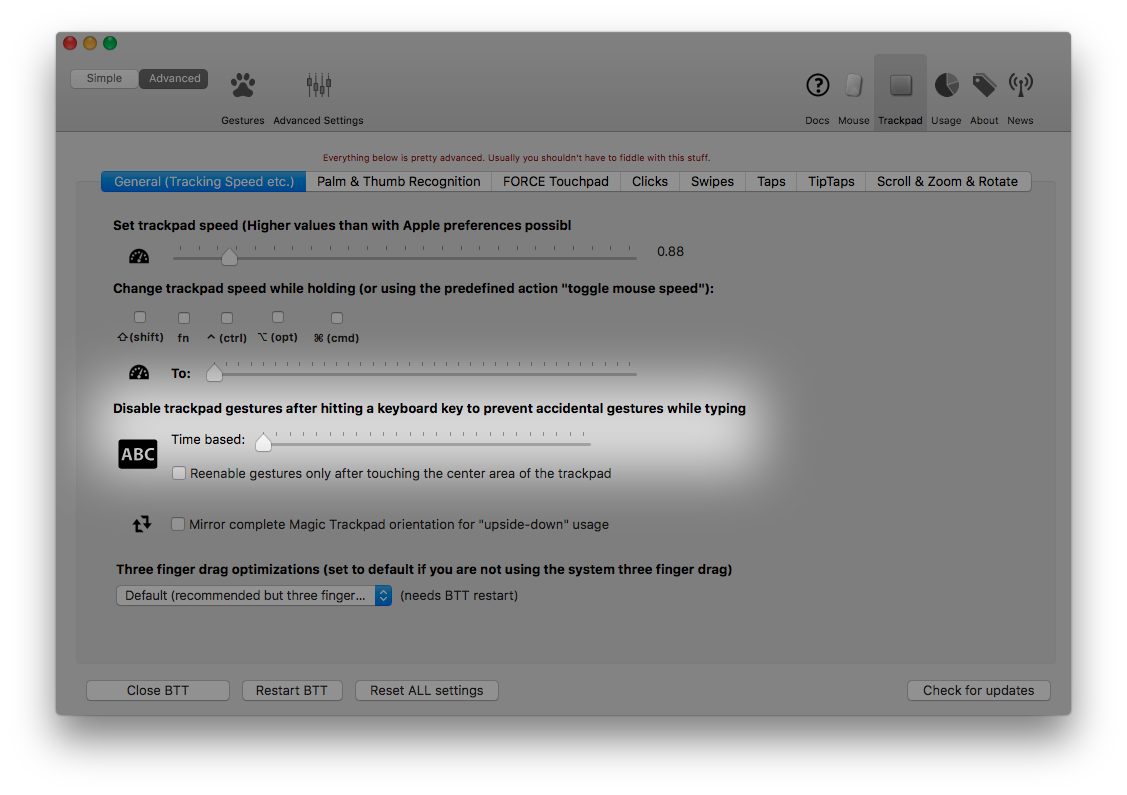Switch to Advanced mode
The image size is (1127, 795).
click(174, 78)
